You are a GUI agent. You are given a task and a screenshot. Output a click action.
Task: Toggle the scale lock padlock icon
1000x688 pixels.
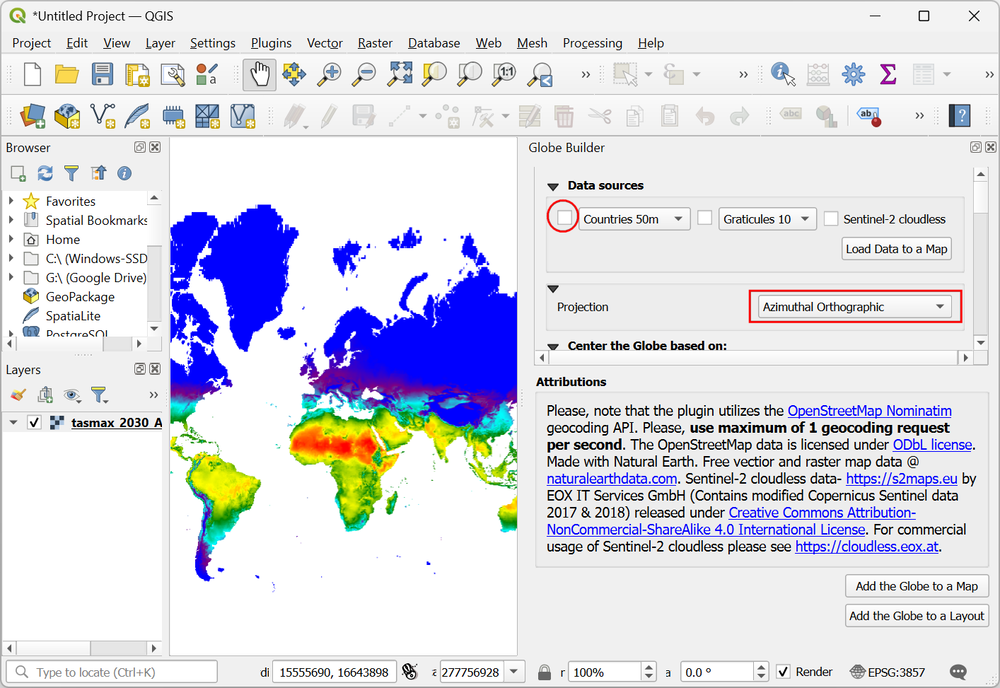544,672
